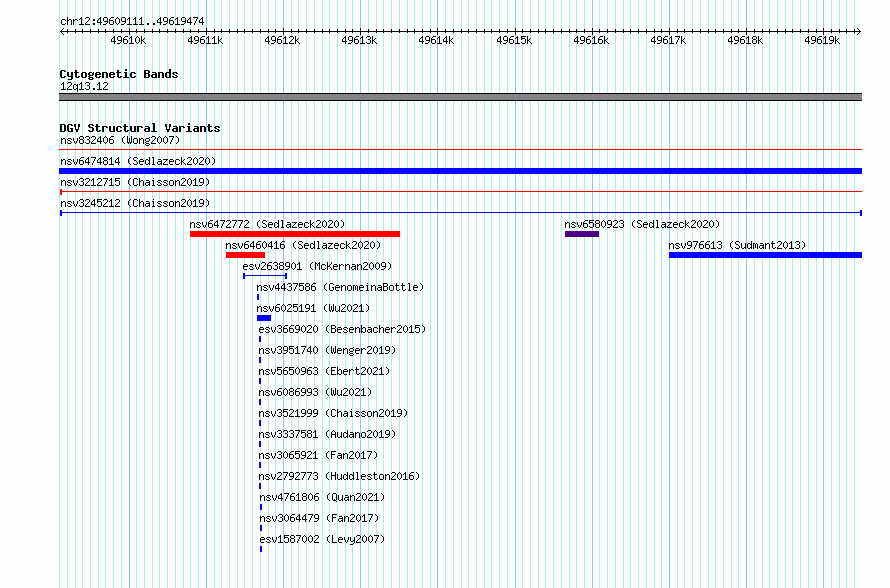Click the nsv6472772 (Sedlazeck2020) label
This screenshot has width=890, height=588.
tap(267, 224)
